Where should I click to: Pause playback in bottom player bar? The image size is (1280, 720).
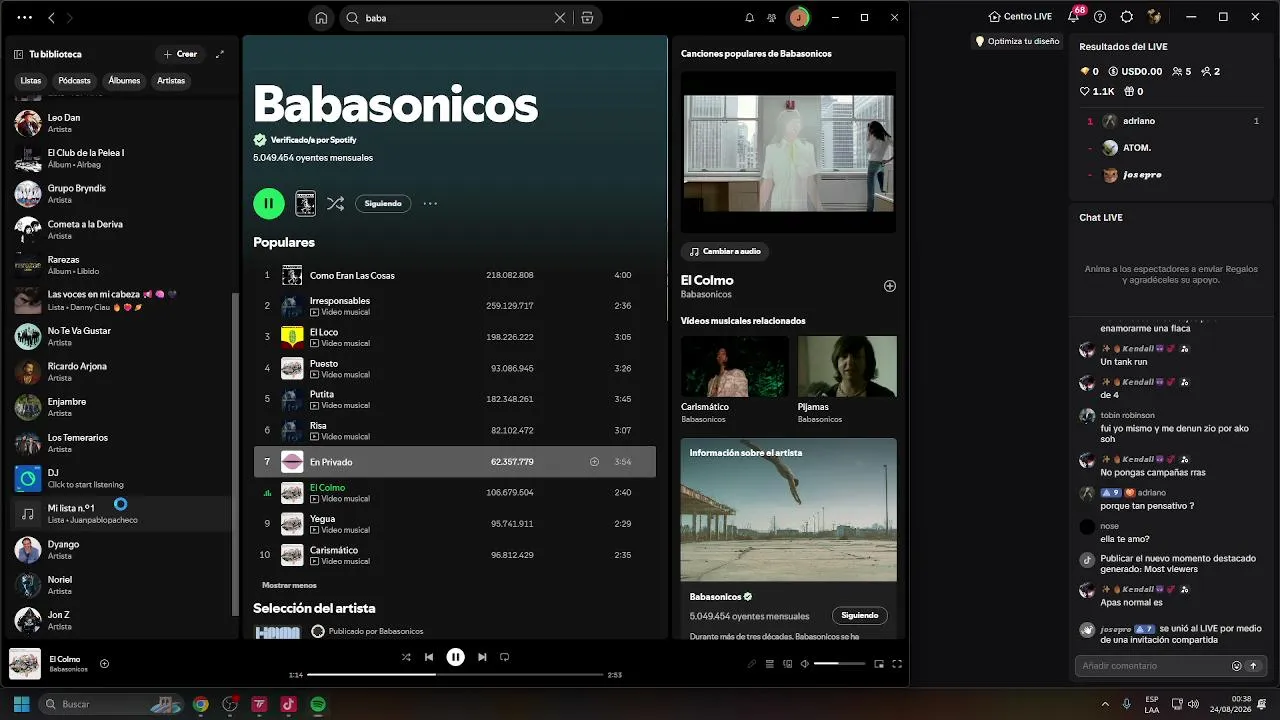coord(456,657)
